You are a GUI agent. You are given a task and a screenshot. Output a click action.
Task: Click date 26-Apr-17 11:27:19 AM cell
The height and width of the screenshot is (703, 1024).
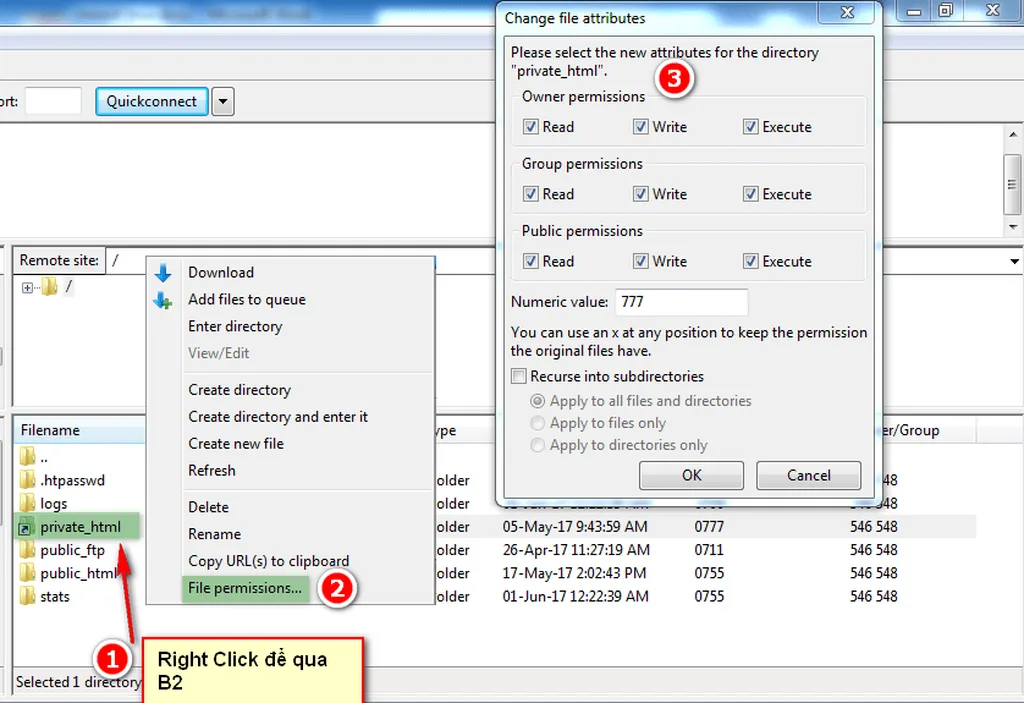(x=576, y=549)
